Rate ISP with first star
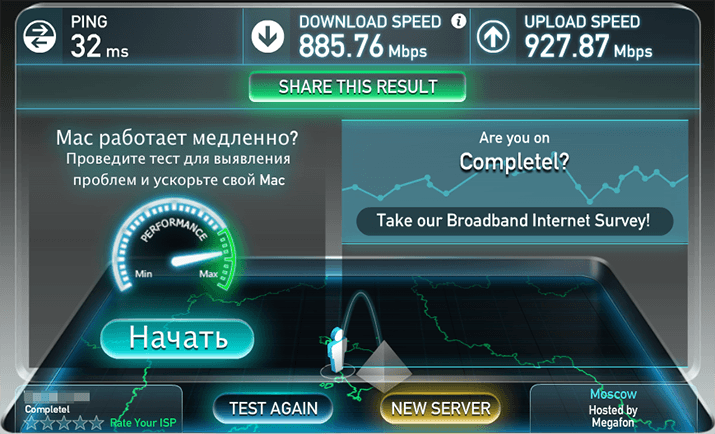 click(31, 423)
